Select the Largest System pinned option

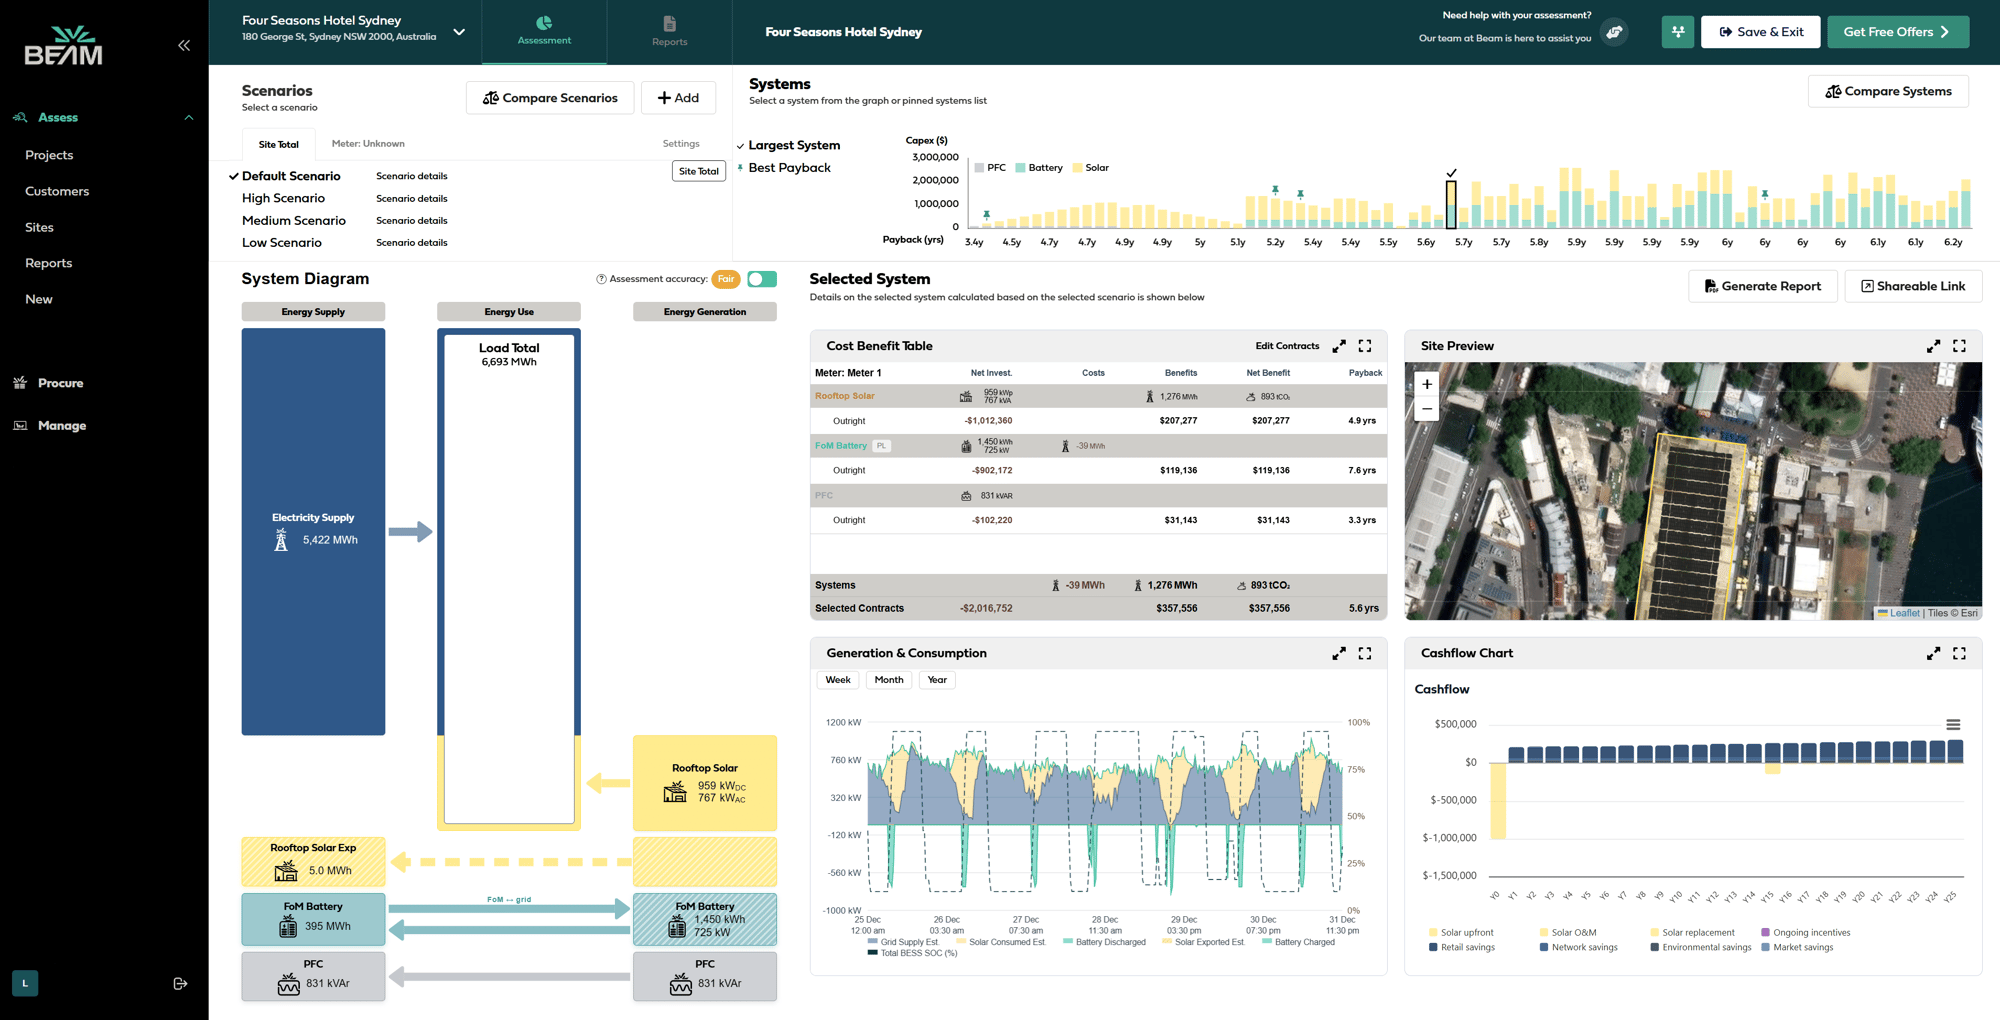click(x=794, y=145)
